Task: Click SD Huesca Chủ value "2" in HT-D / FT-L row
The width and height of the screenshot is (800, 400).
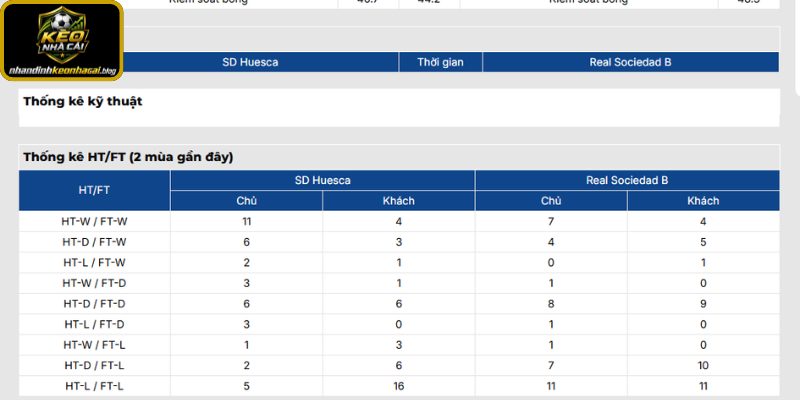Action: tap(246, 365)
